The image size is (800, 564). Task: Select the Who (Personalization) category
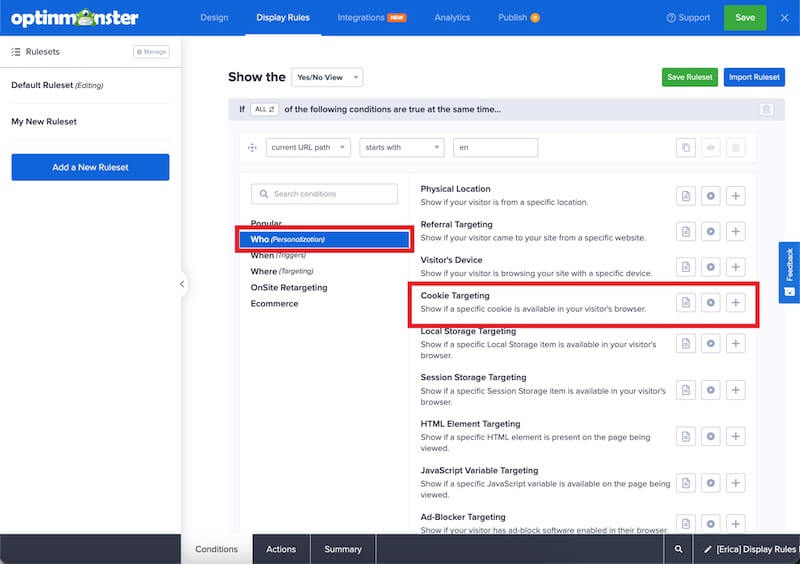tap(324, 239)
